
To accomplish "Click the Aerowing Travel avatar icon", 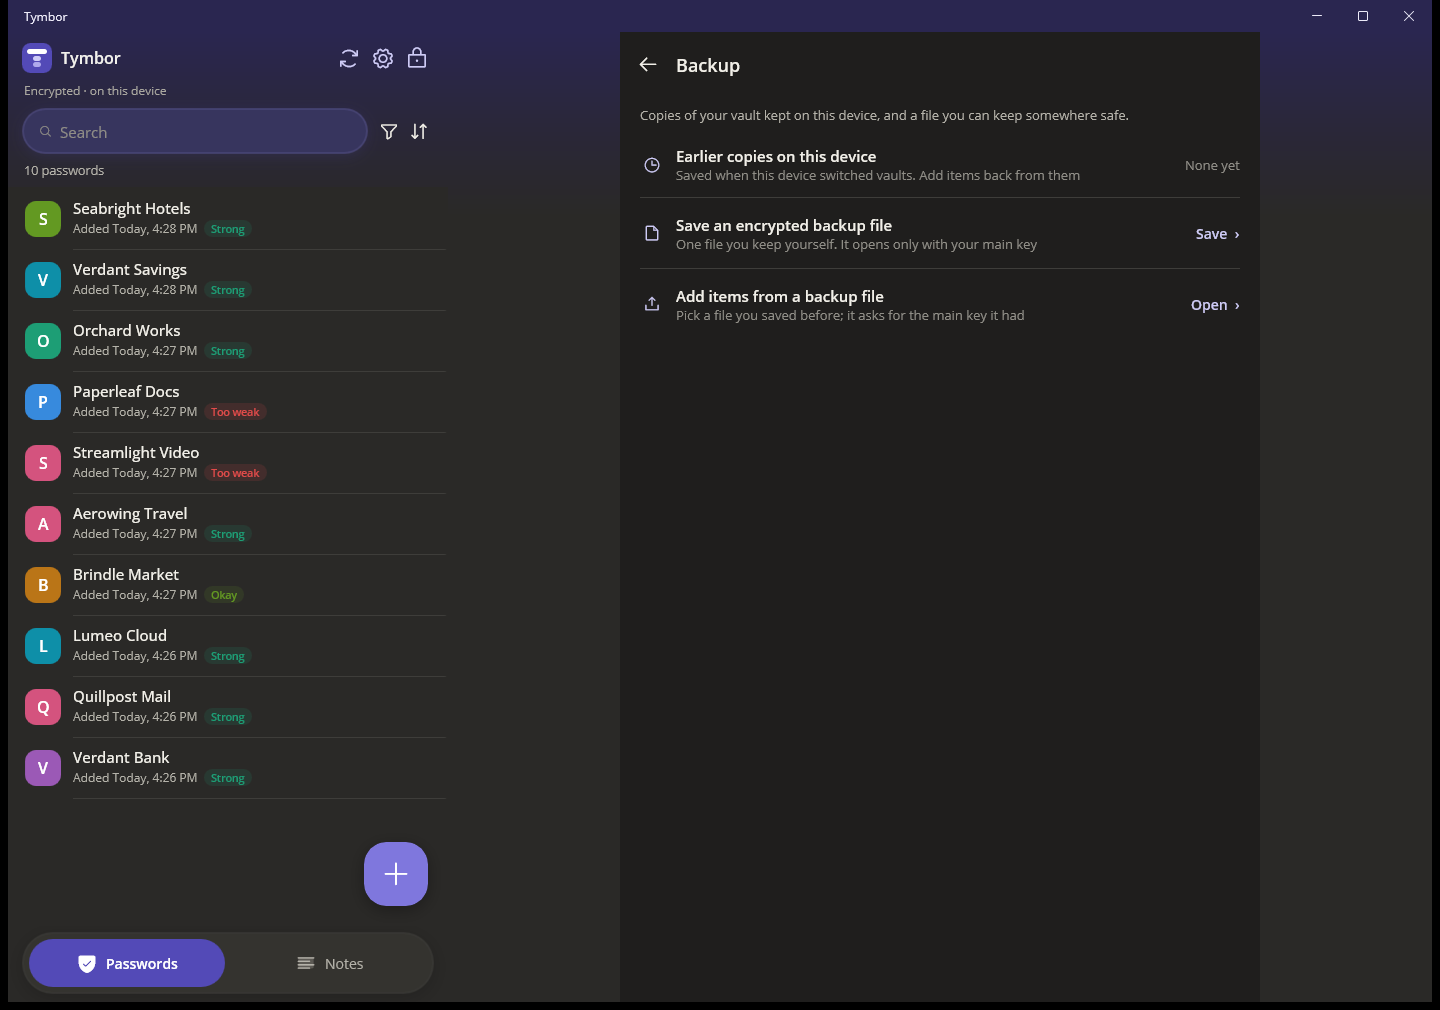I will pos(43,524).
